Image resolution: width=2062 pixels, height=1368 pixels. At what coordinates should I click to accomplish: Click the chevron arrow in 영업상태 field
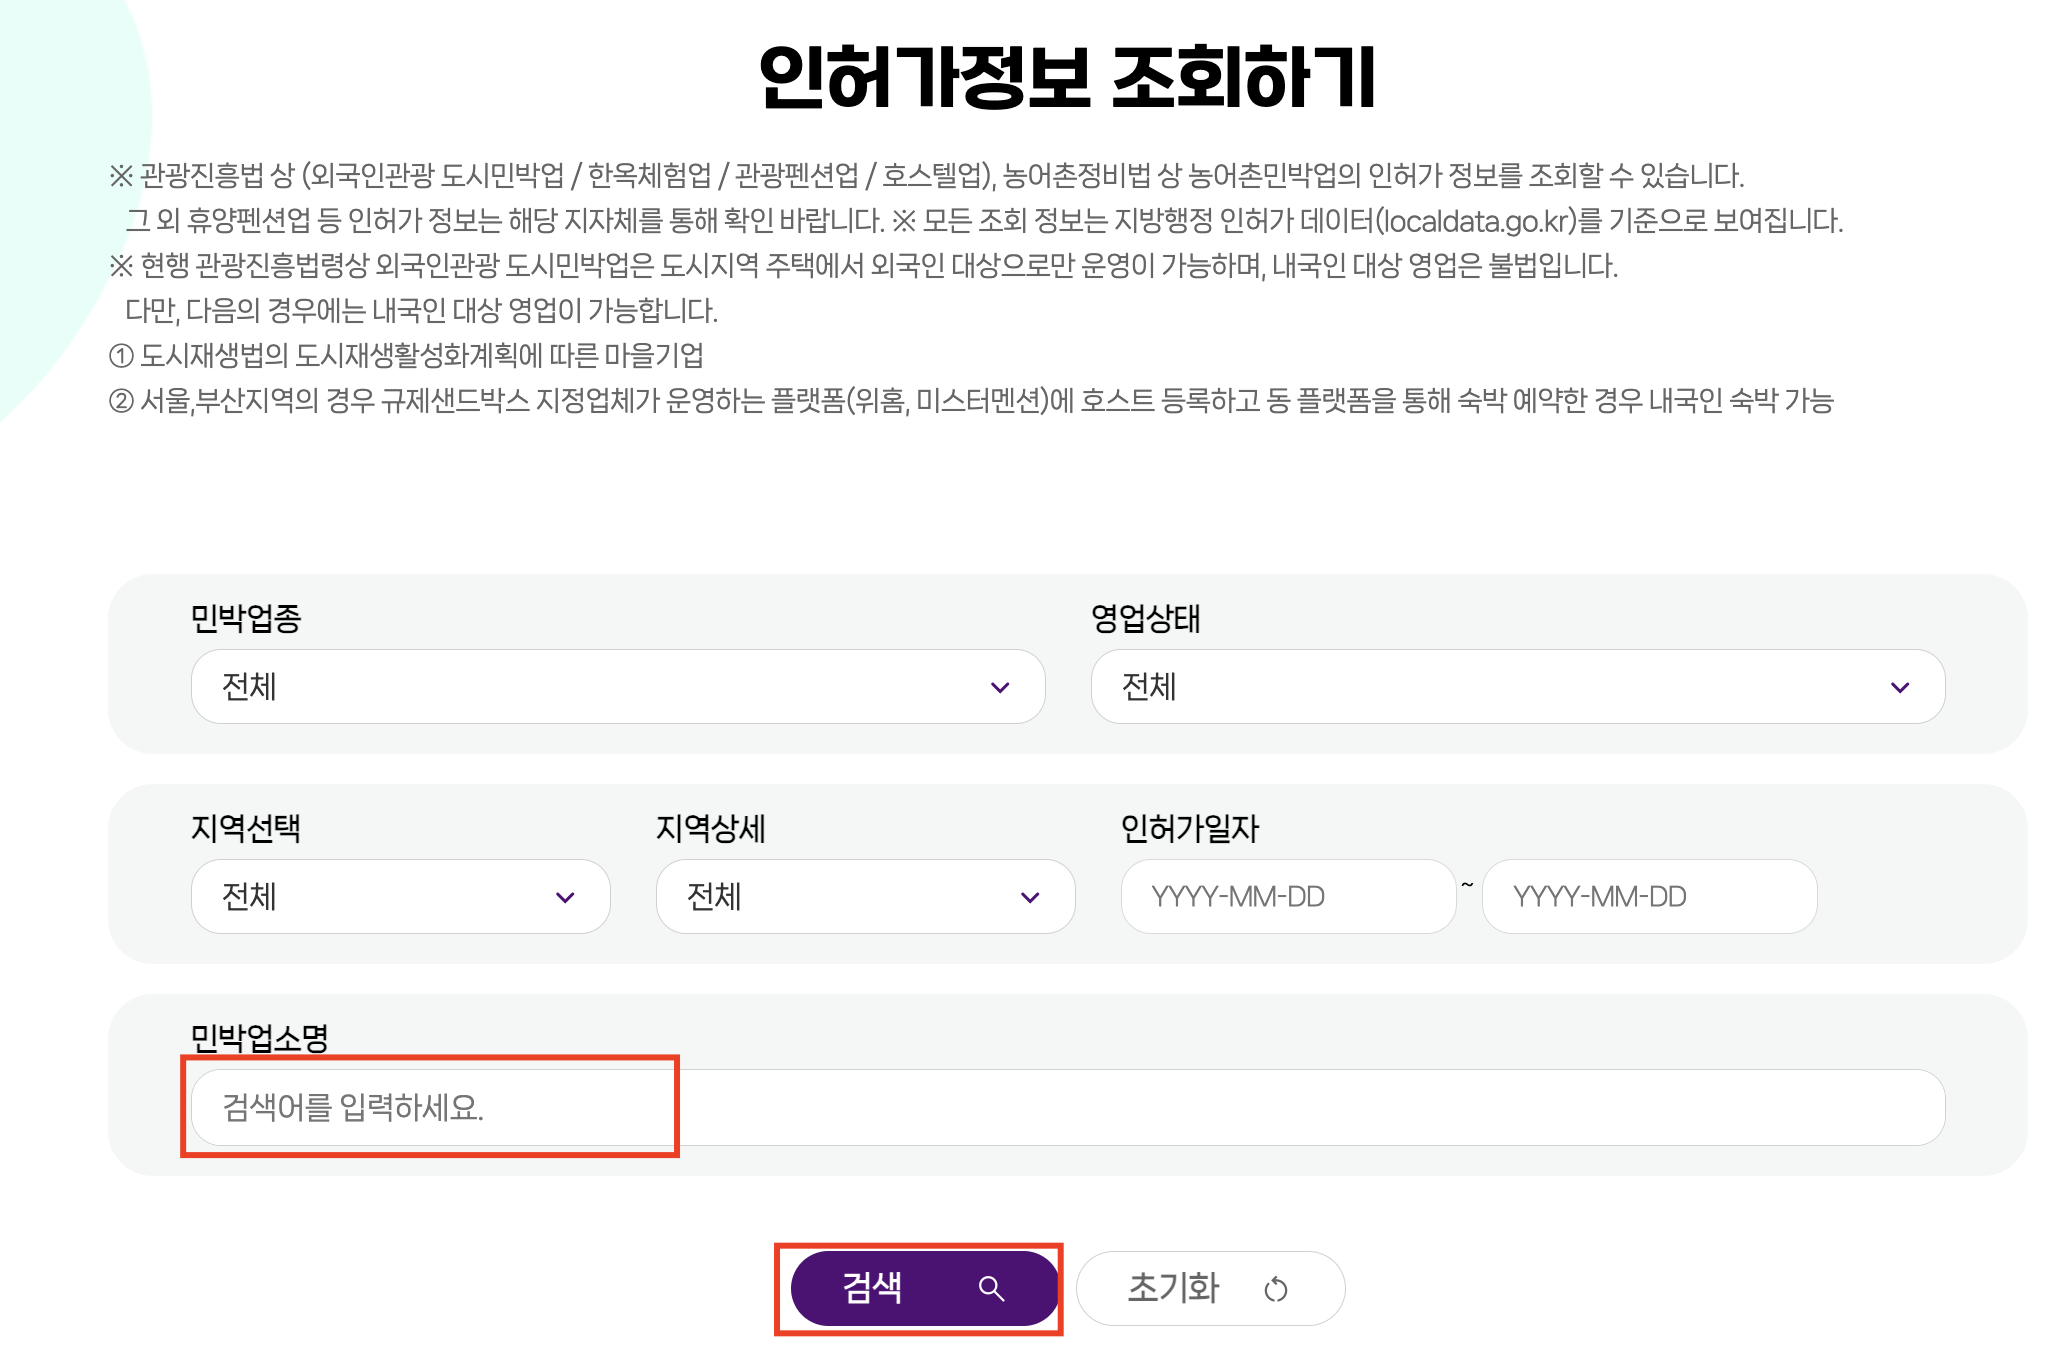[x=1899, y=687]
